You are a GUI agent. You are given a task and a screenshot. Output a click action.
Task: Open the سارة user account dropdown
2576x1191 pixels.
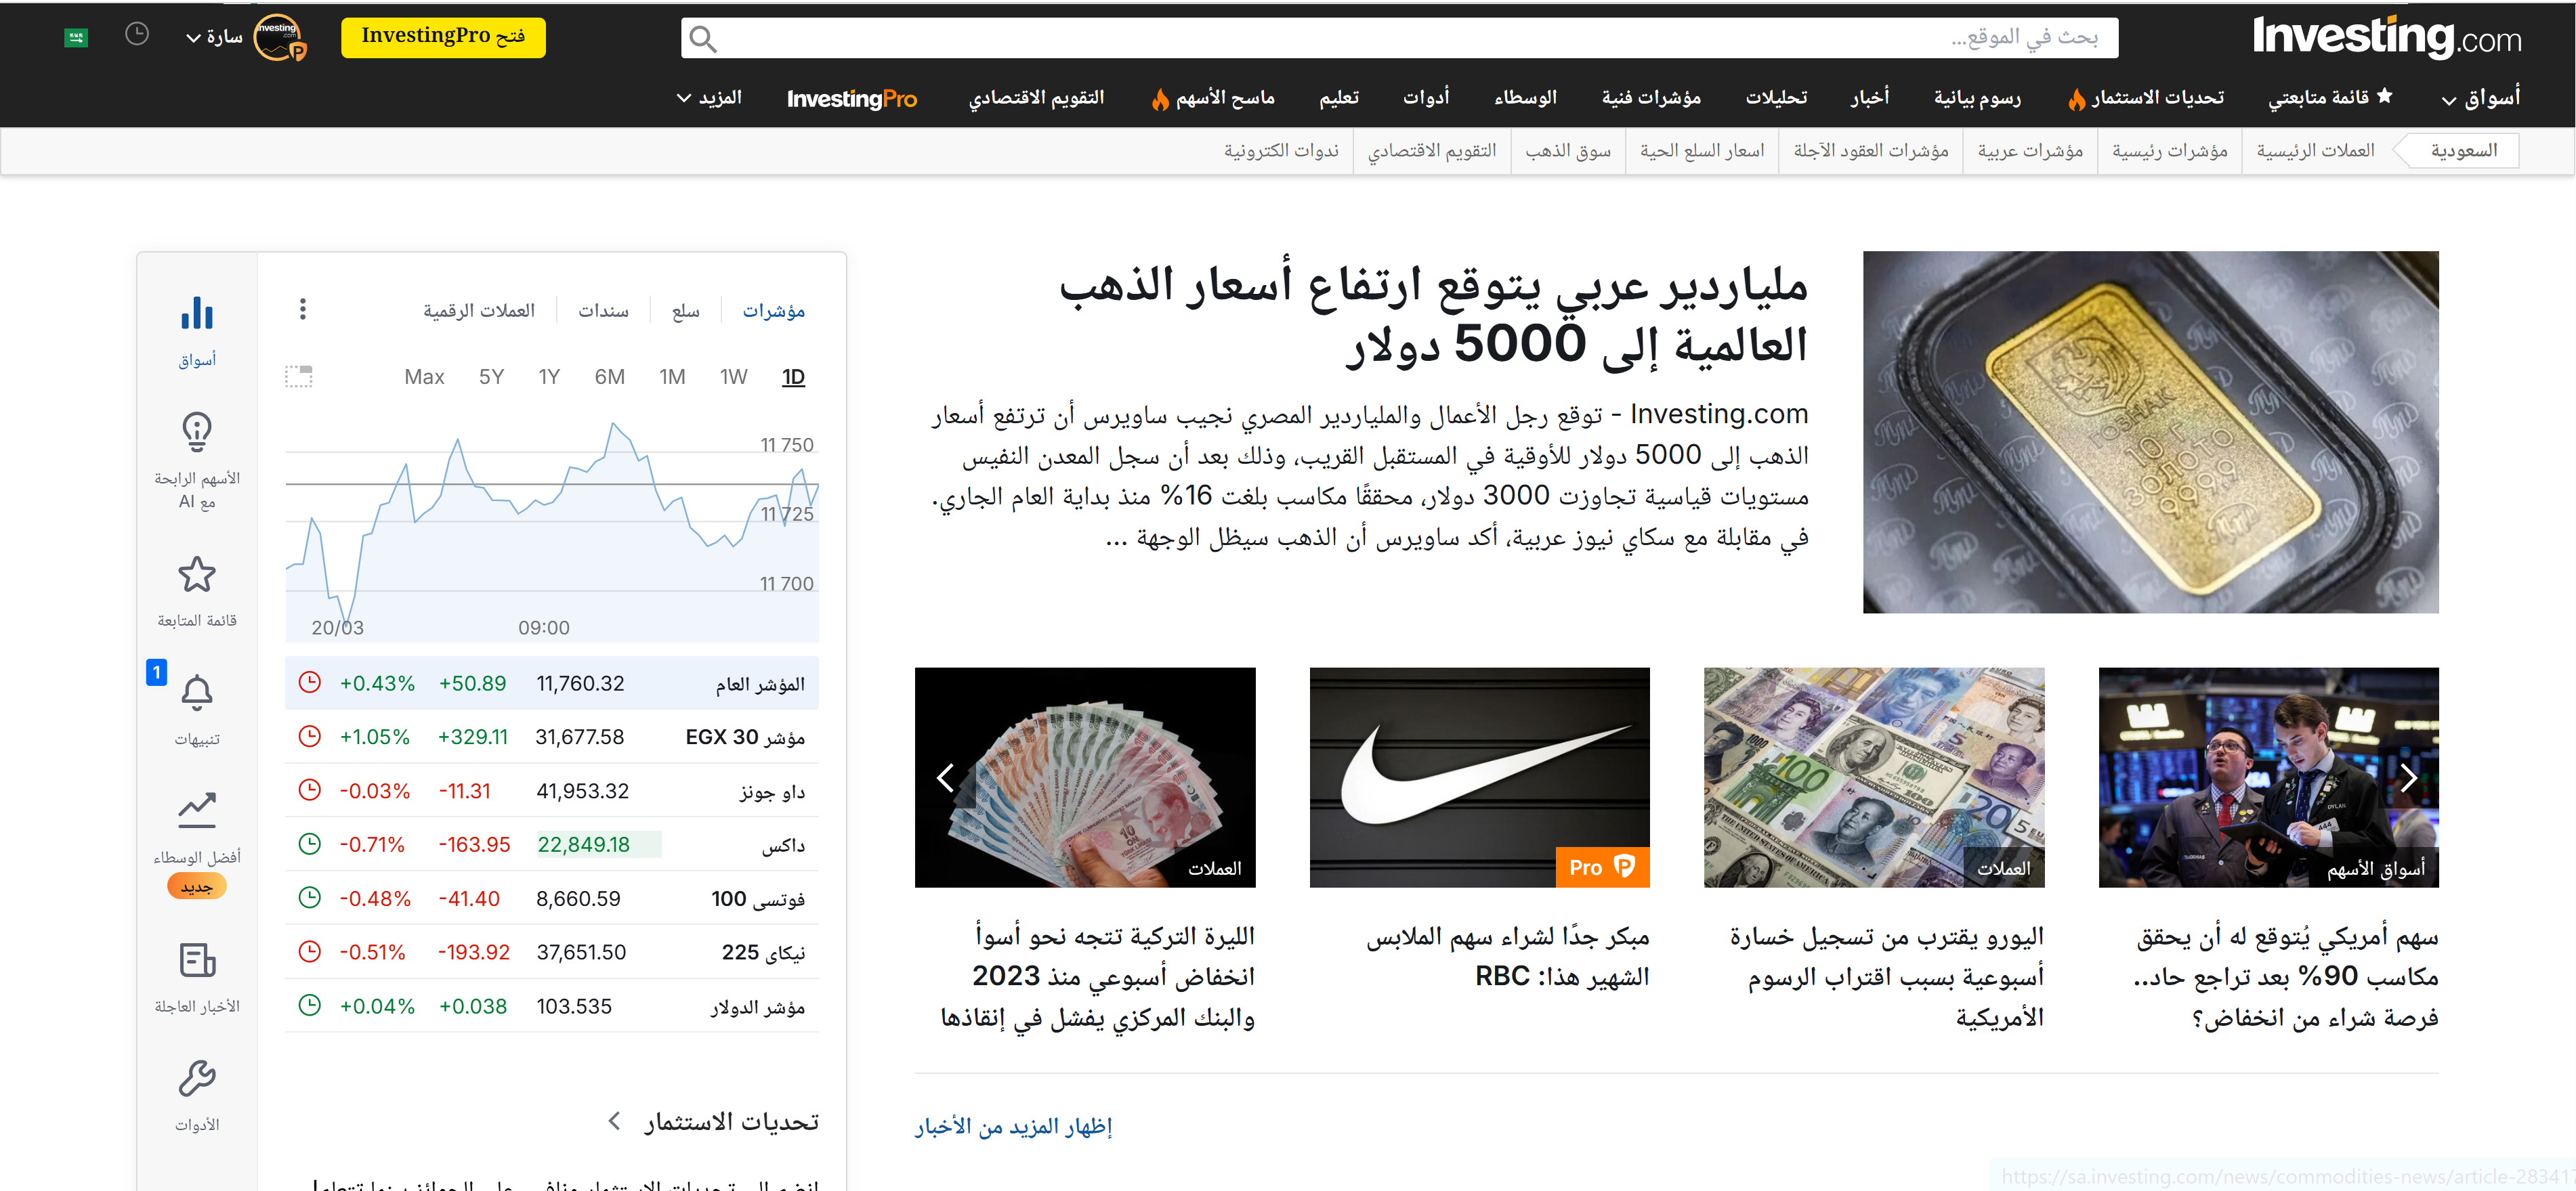214,38
